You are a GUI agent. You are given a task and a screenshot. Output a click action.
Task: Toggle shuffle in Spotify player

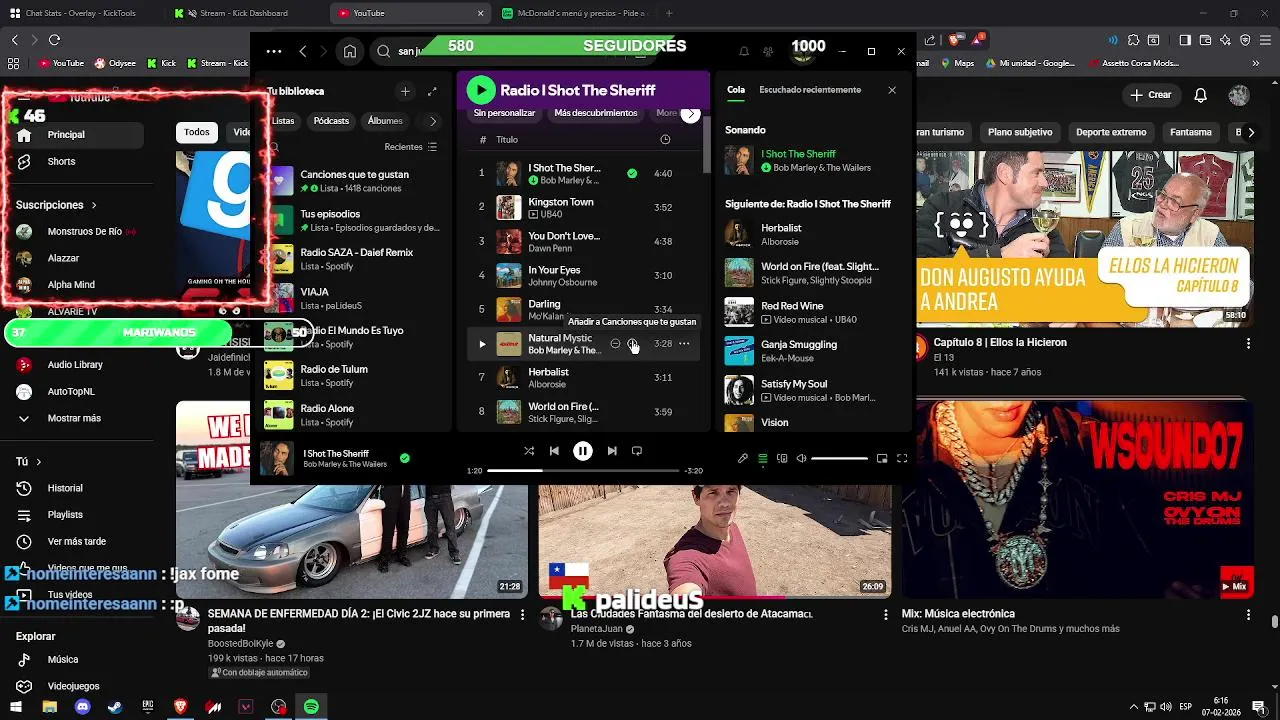point(529,451)
